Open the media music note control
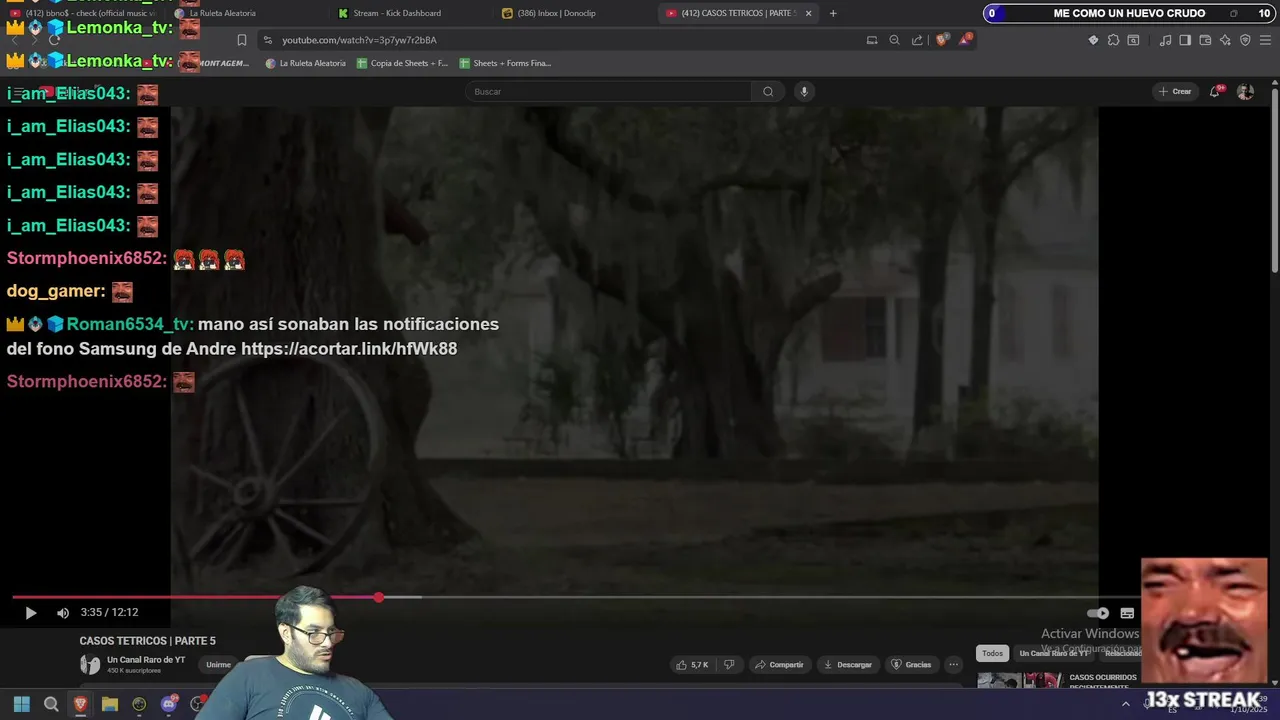Image resolution: width=1280 pixels, height=720 pixels. pos(1165,40)
